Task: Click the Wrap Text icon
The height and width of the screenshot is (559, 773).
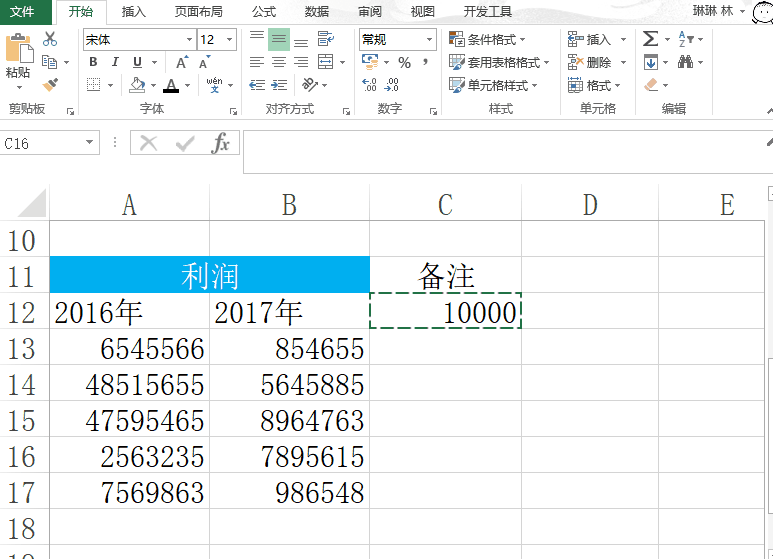Action: click(x=326, y=39)
